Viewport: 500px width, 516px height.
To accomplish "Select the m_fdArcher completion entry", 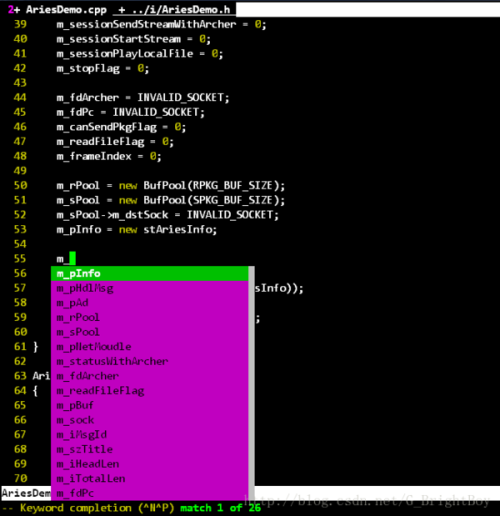I will [x=149, y=376].
